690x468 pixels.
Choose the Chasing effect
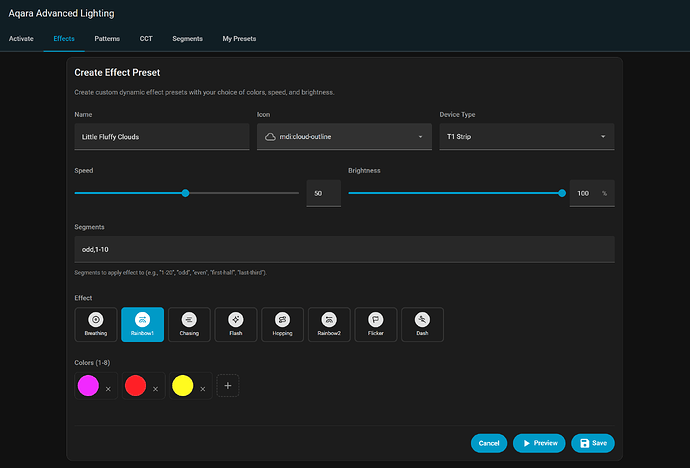point(189,323)
